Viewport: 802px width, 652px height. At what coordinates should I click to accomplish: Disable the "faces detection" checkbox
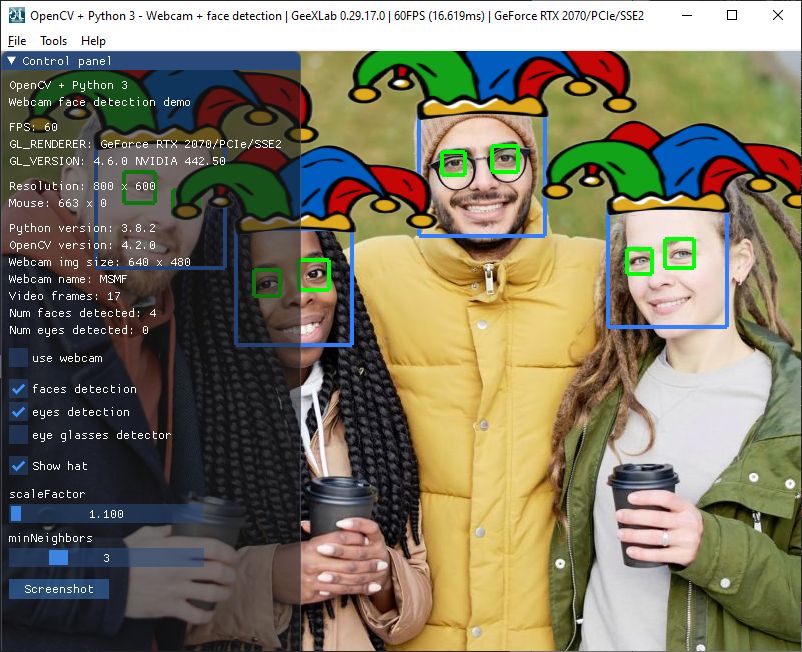pos(16,389)
